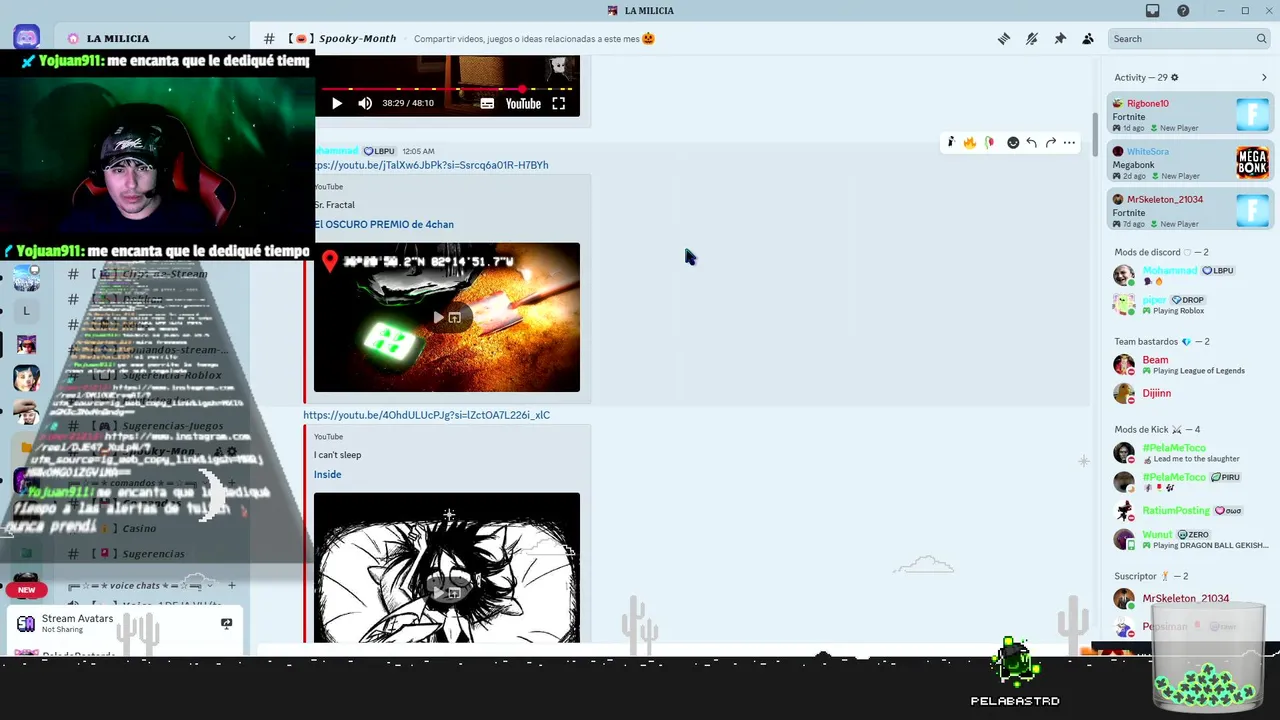Open Rigbone10 Fortnite activity card
The height and width of the screenshot is (720, 1280).
coord(1190,115)
